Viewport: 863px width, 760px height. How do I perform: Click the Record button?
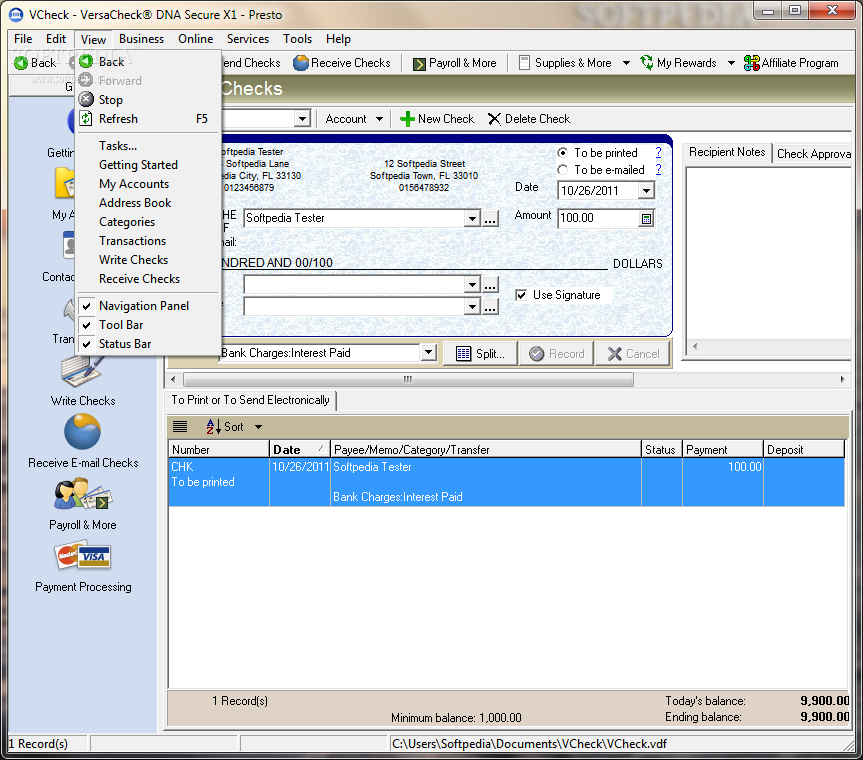tap(557, 353)
